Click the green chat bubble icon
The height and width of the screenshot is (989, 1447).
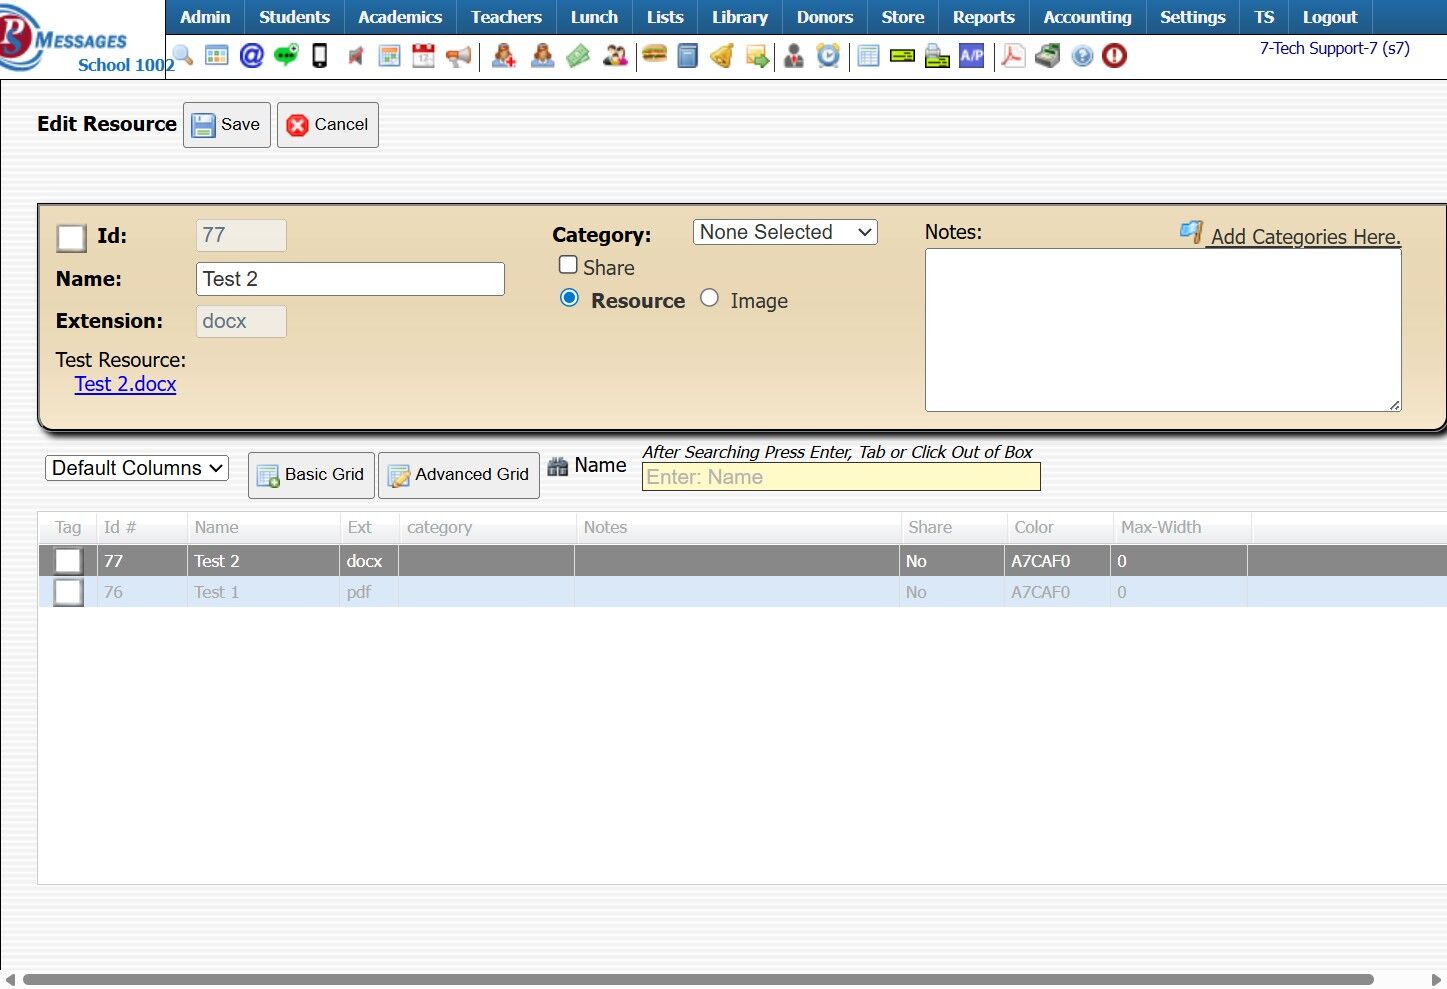coord(286,56)
